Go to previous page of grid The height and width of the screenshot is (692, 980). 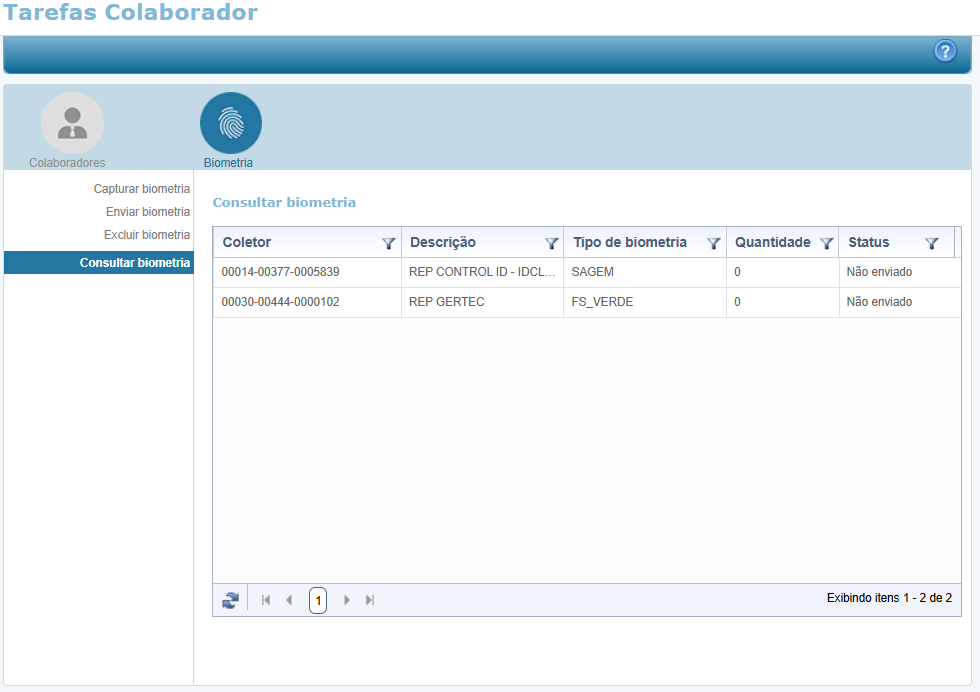[289, 600]
